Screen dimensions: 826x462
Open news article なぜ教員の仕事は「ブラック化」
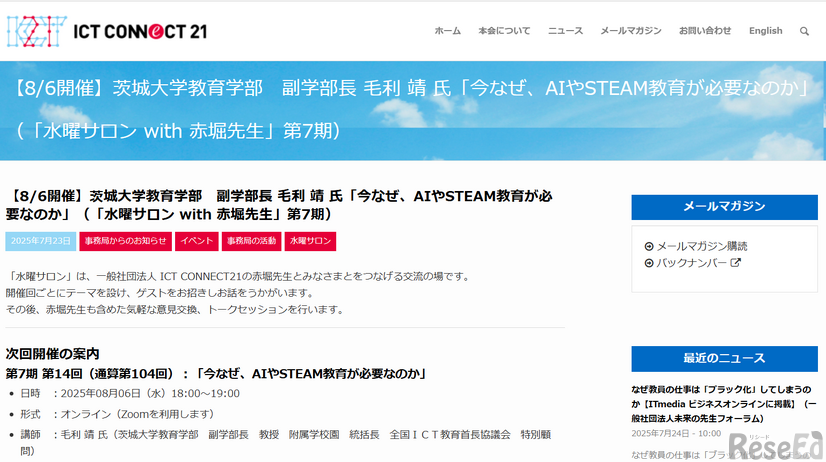coord(724,404)
